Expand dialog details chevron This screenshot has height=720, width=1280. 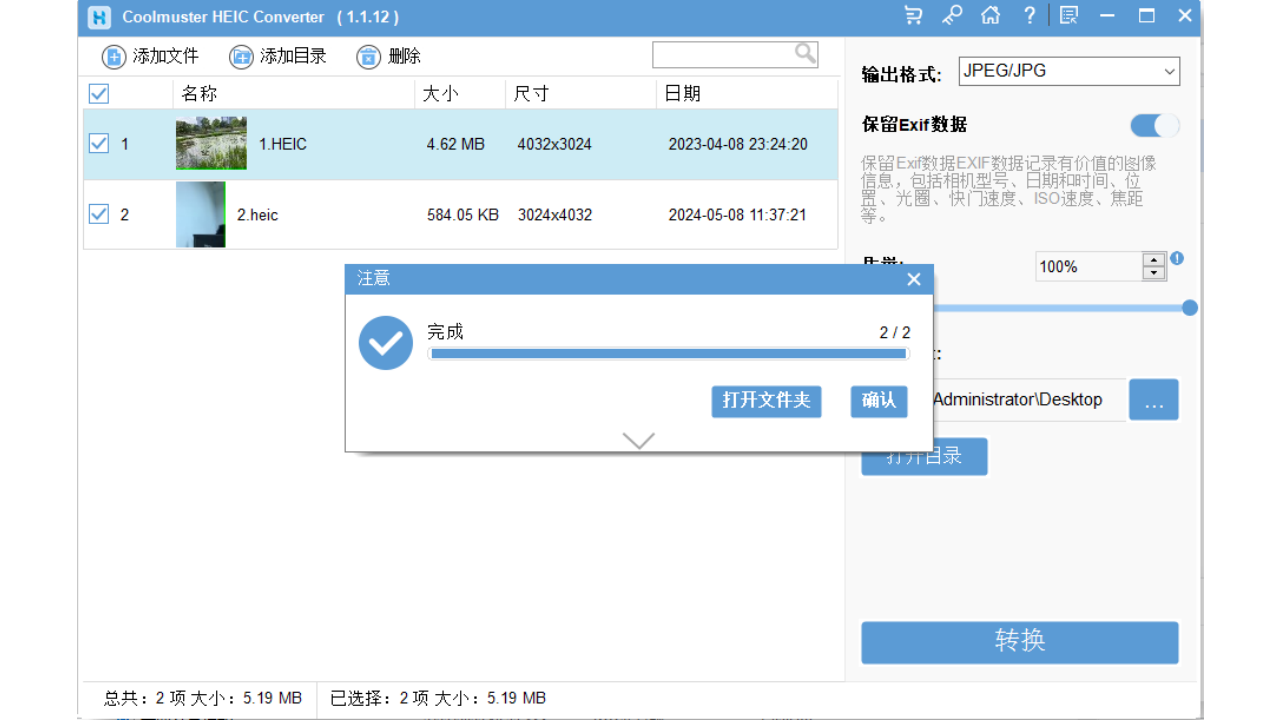[638, 440]
